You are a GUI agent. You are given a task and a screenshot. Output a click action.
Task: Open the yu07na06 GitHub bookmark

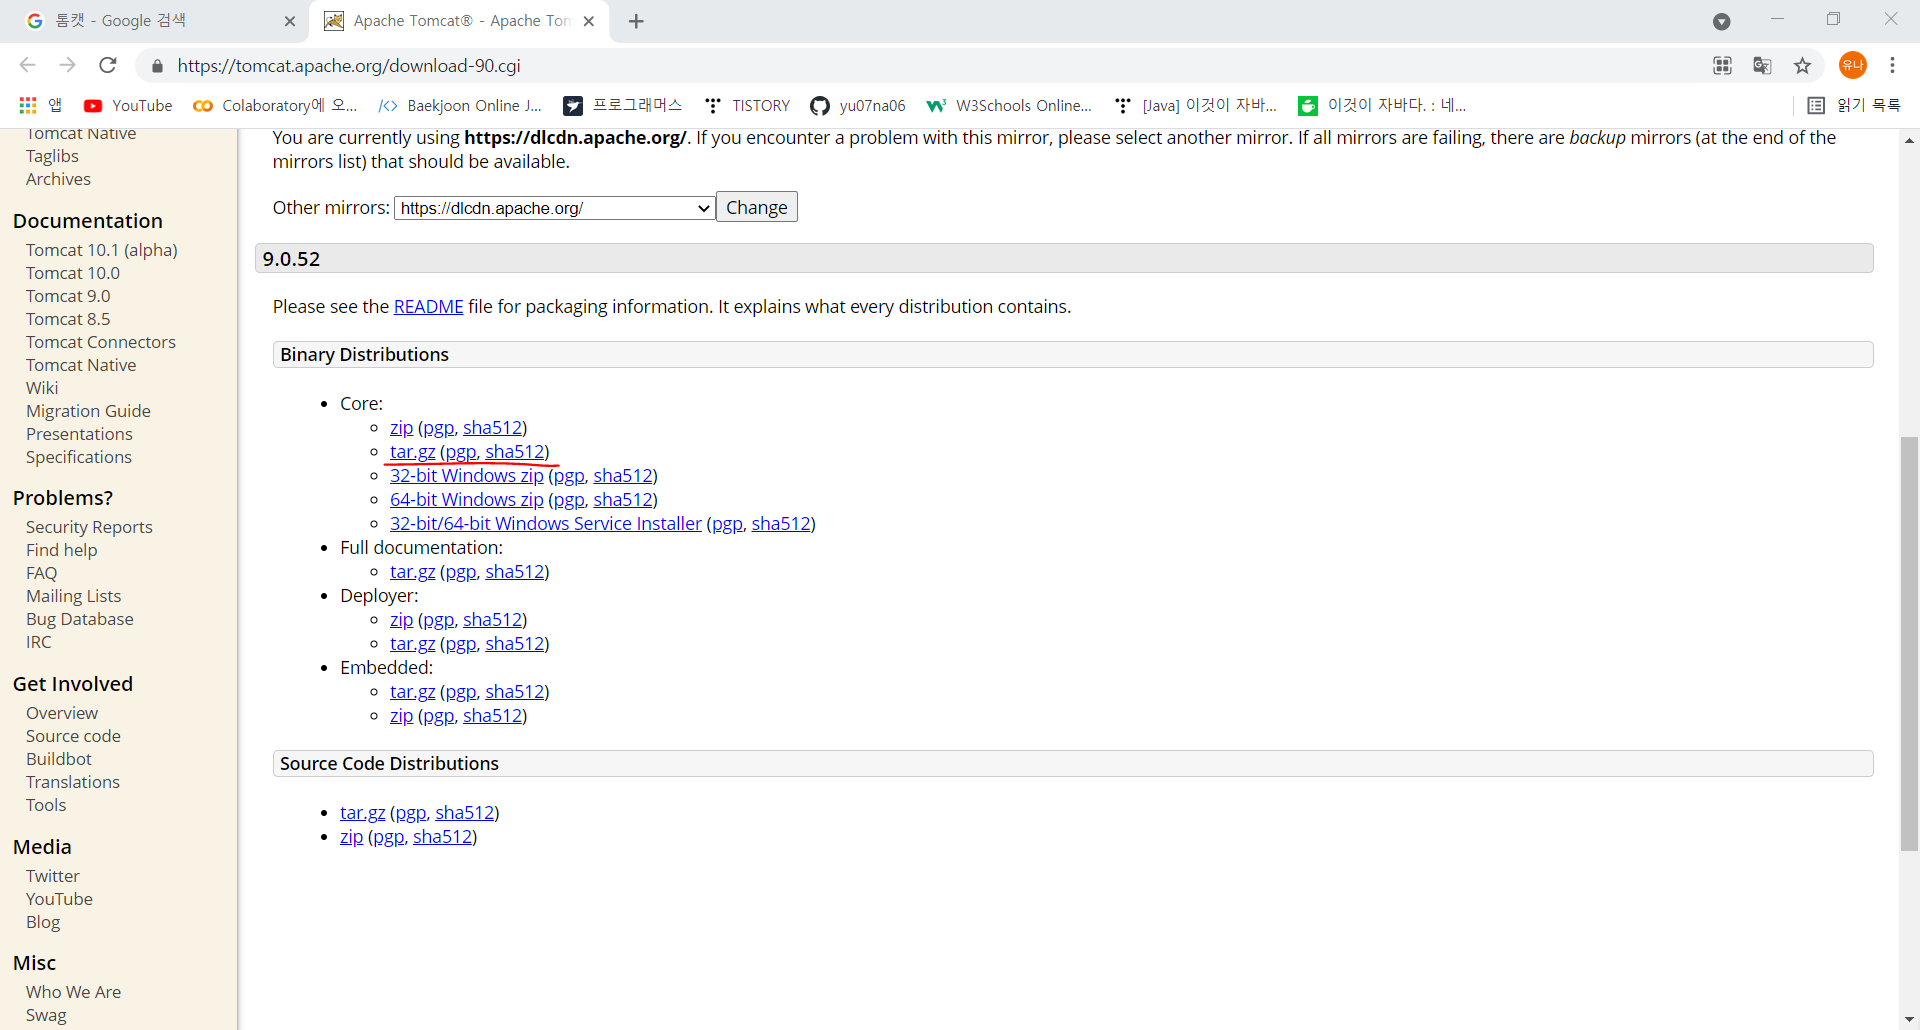(858, 105)
